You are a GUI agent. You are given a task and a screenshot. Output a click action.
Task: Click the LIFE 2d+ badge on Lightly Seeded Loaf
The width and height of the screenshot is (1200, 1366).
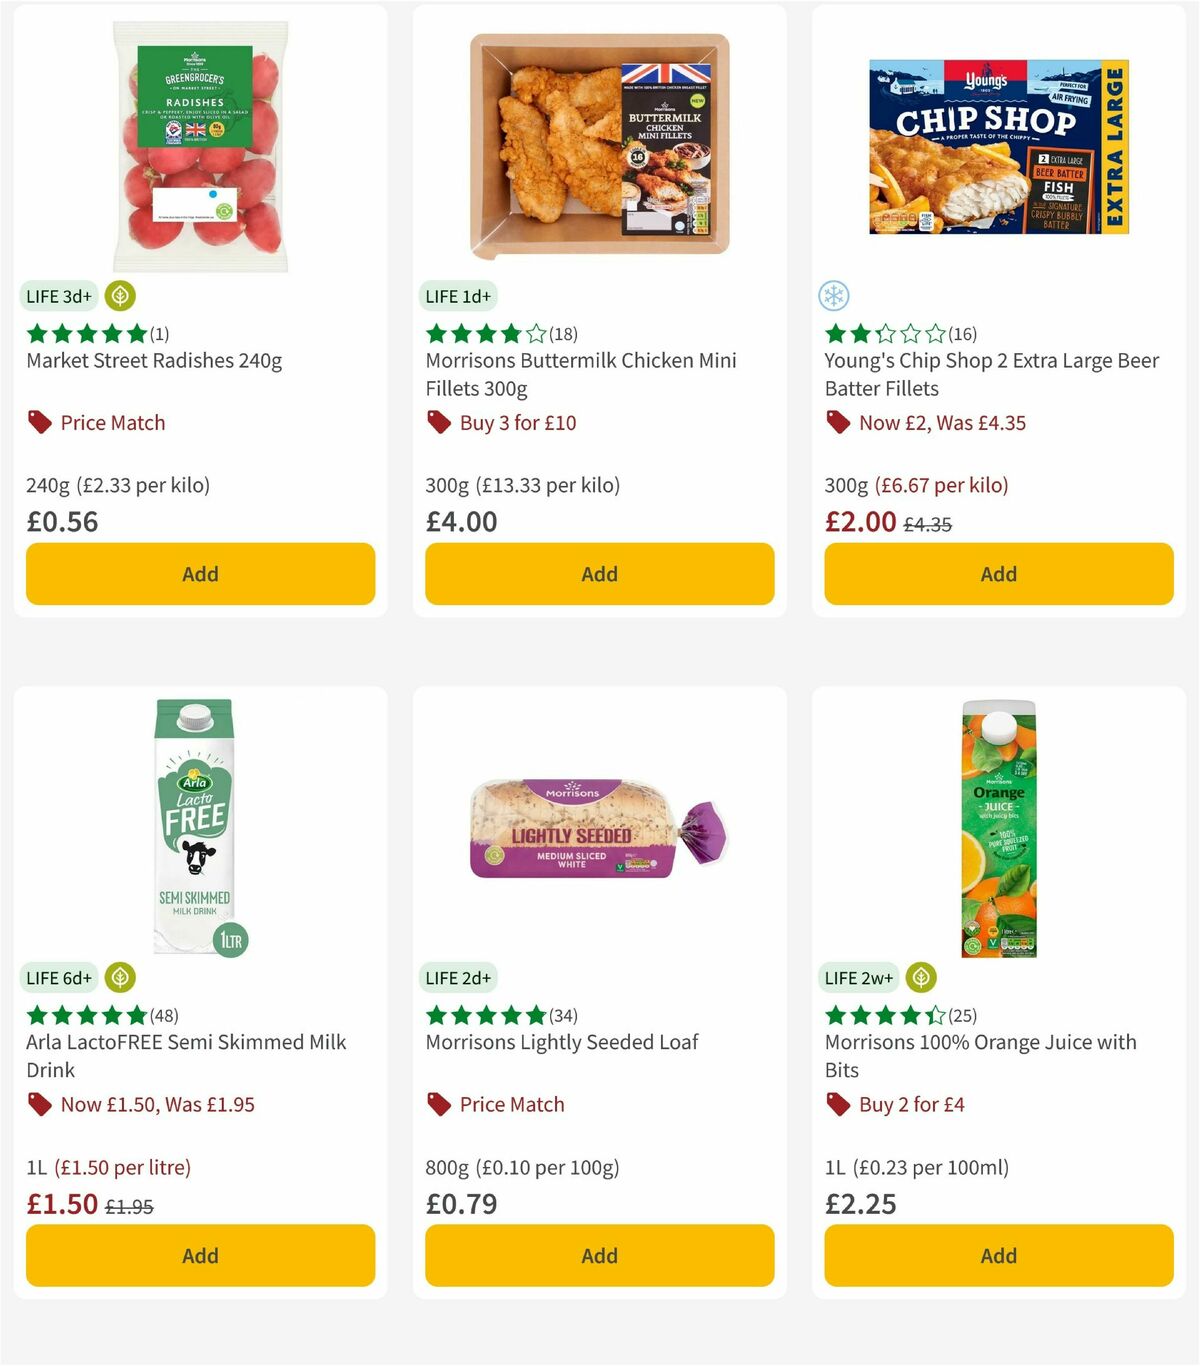pyautogui.click(x=458, y=978)
